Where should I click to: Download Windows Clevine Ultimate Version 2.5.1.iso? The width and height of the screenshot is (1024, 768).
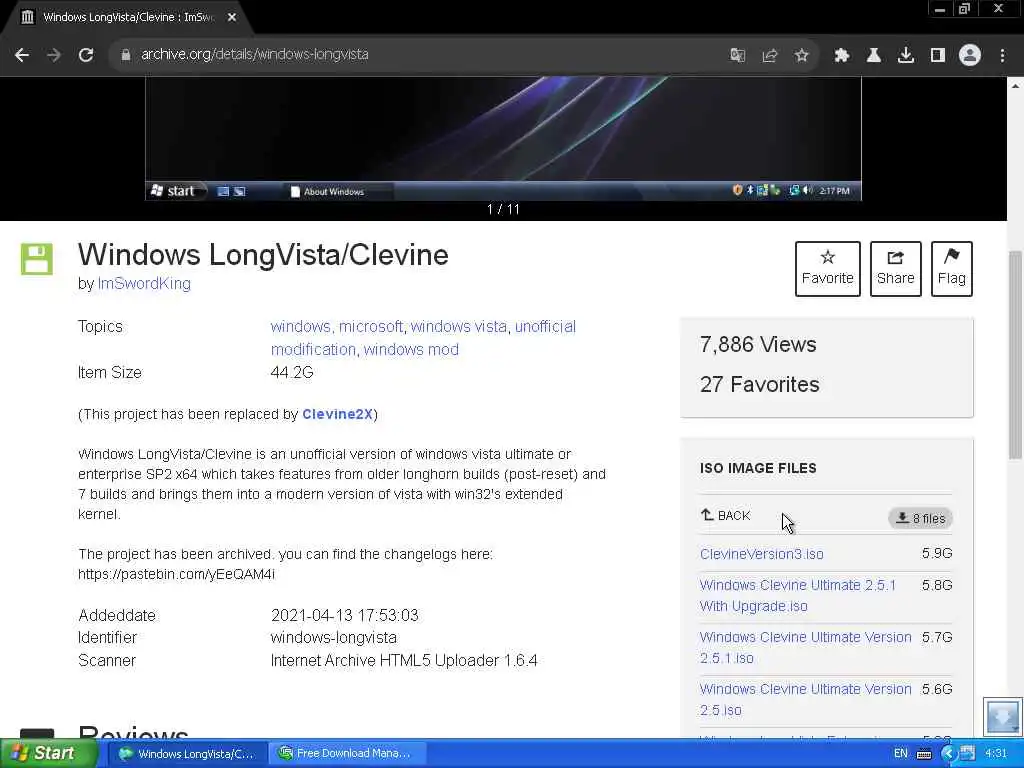(805, 647)
